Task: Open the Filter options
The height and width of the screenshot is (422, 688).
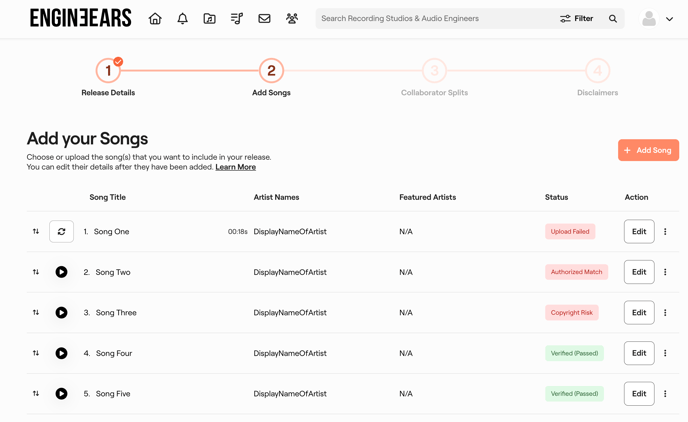Action: 577,19
